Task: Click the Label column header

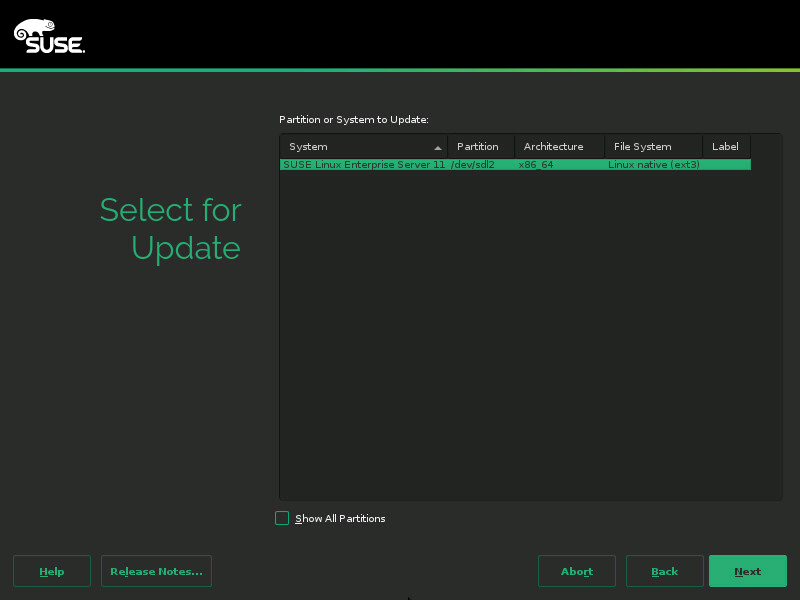Action: click(x=725, y=146)
